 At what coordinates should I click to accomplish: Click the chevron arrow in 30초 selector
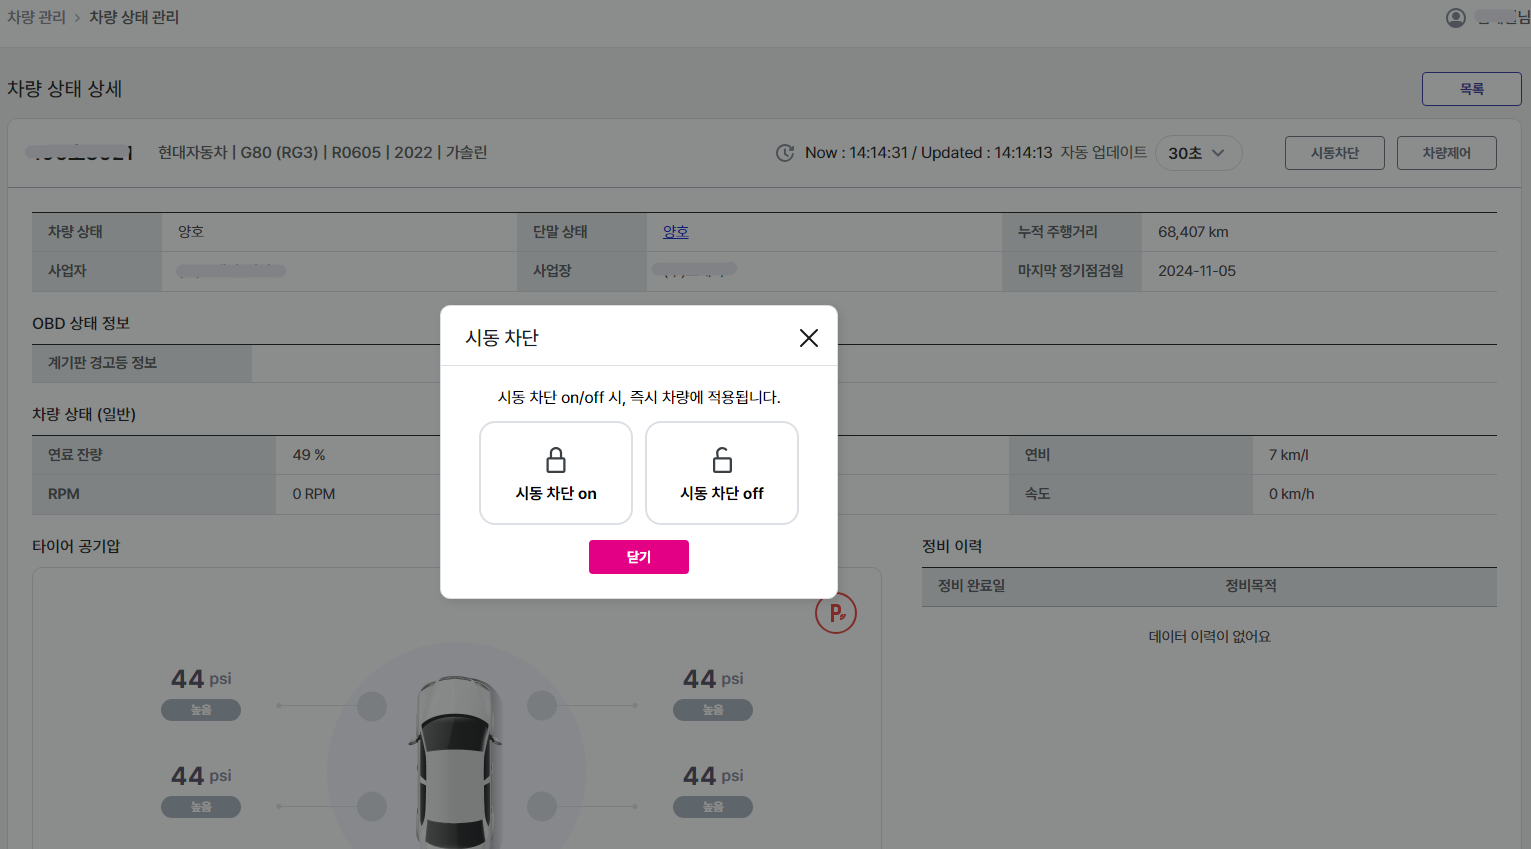click(x=1218, y=153)
